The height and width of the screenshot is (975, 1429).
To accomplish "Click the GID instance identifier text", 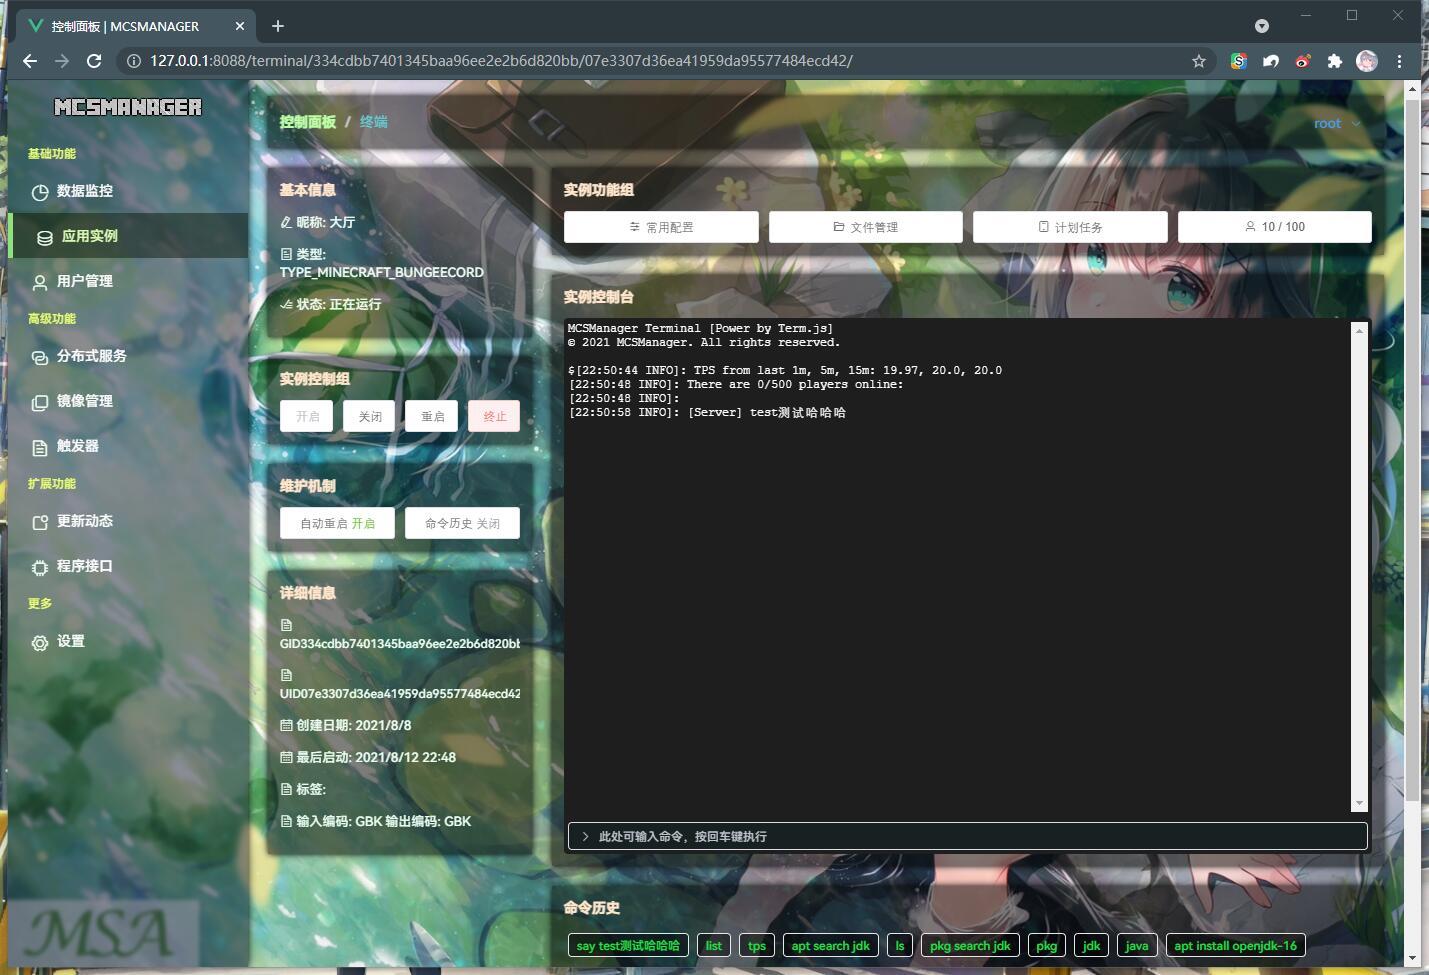I will click(x=400, y=644).
